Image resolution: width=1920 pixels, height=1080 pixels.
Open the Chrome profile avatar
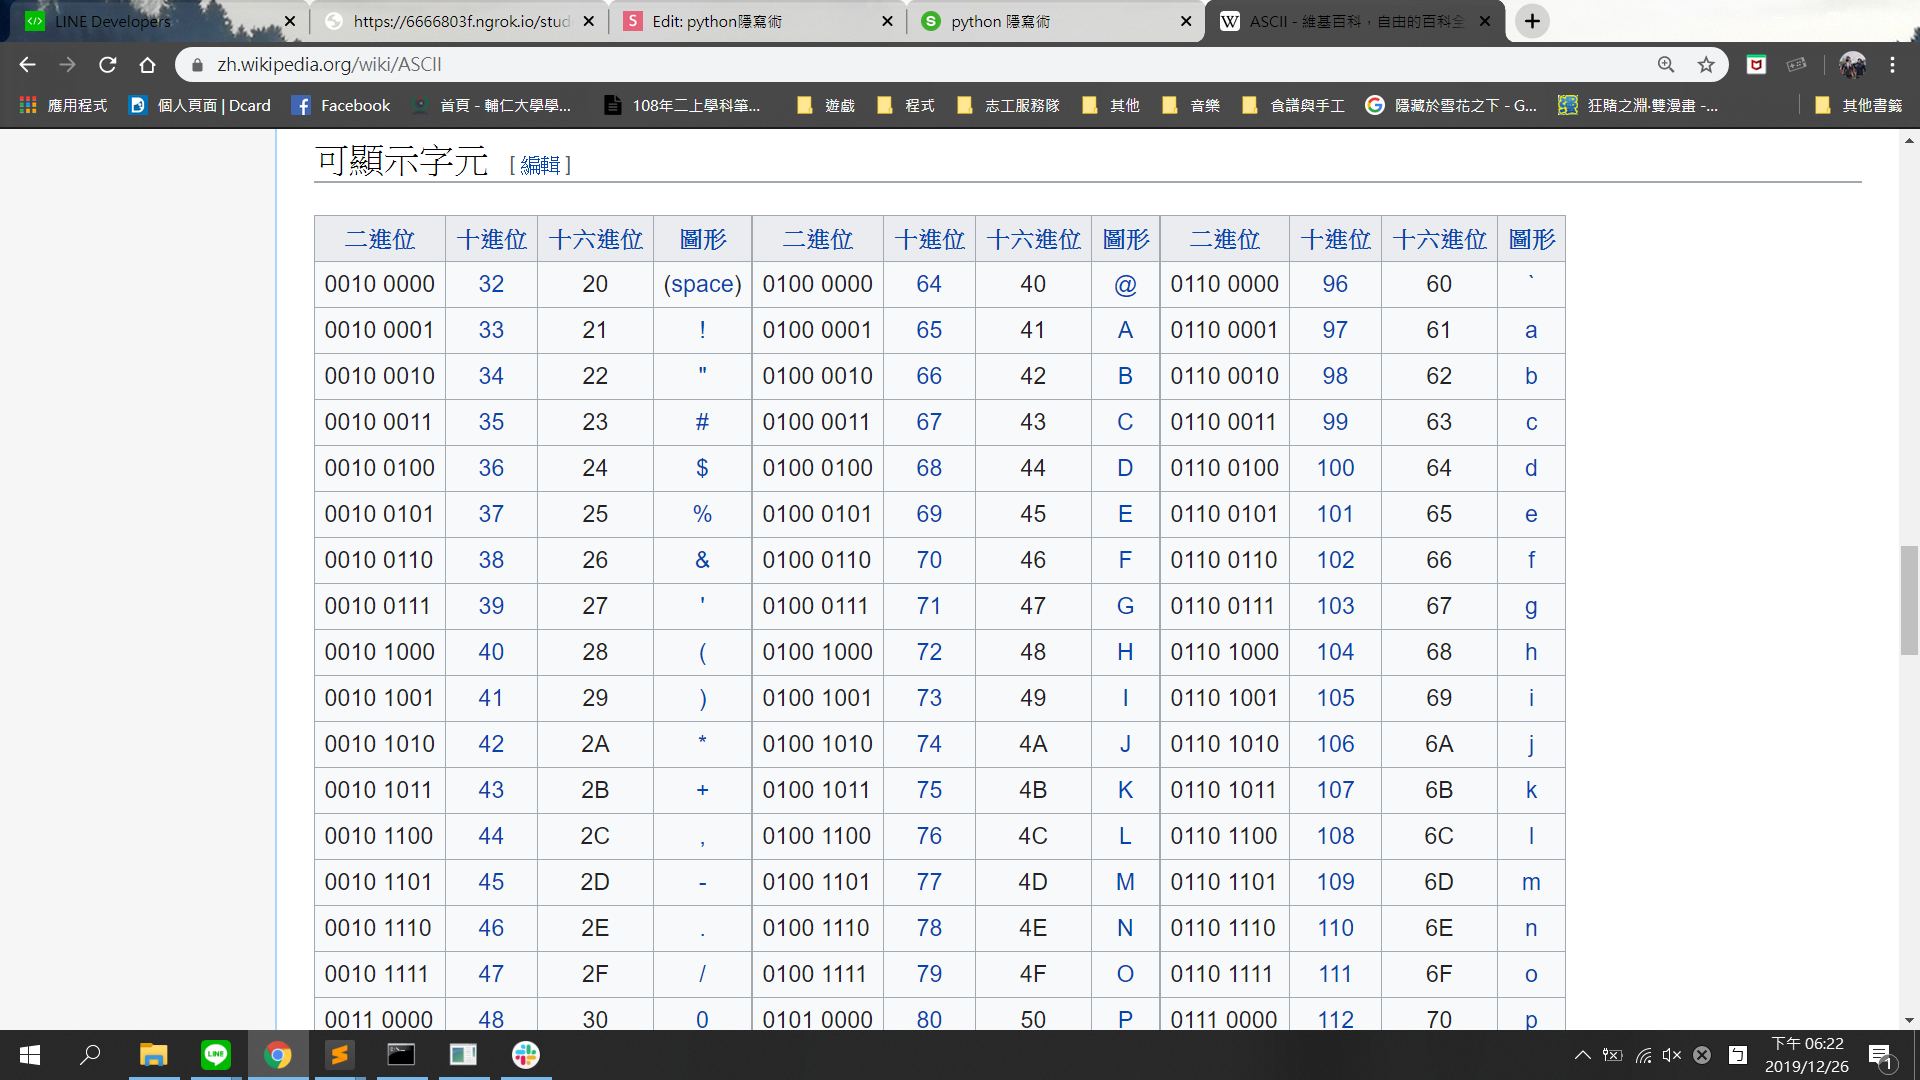[x=1852, y=65]
